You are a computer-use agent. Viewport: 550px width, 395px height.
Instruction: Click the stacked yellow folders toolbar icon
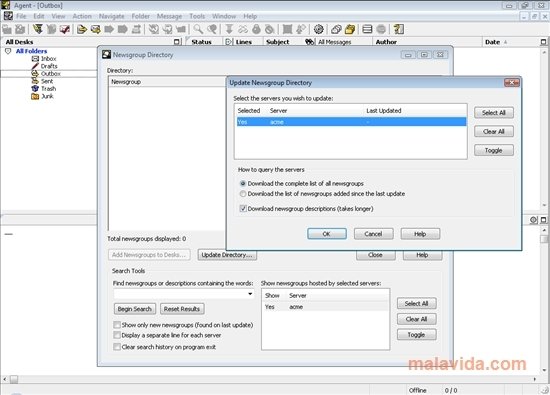[x=350, y=29]
